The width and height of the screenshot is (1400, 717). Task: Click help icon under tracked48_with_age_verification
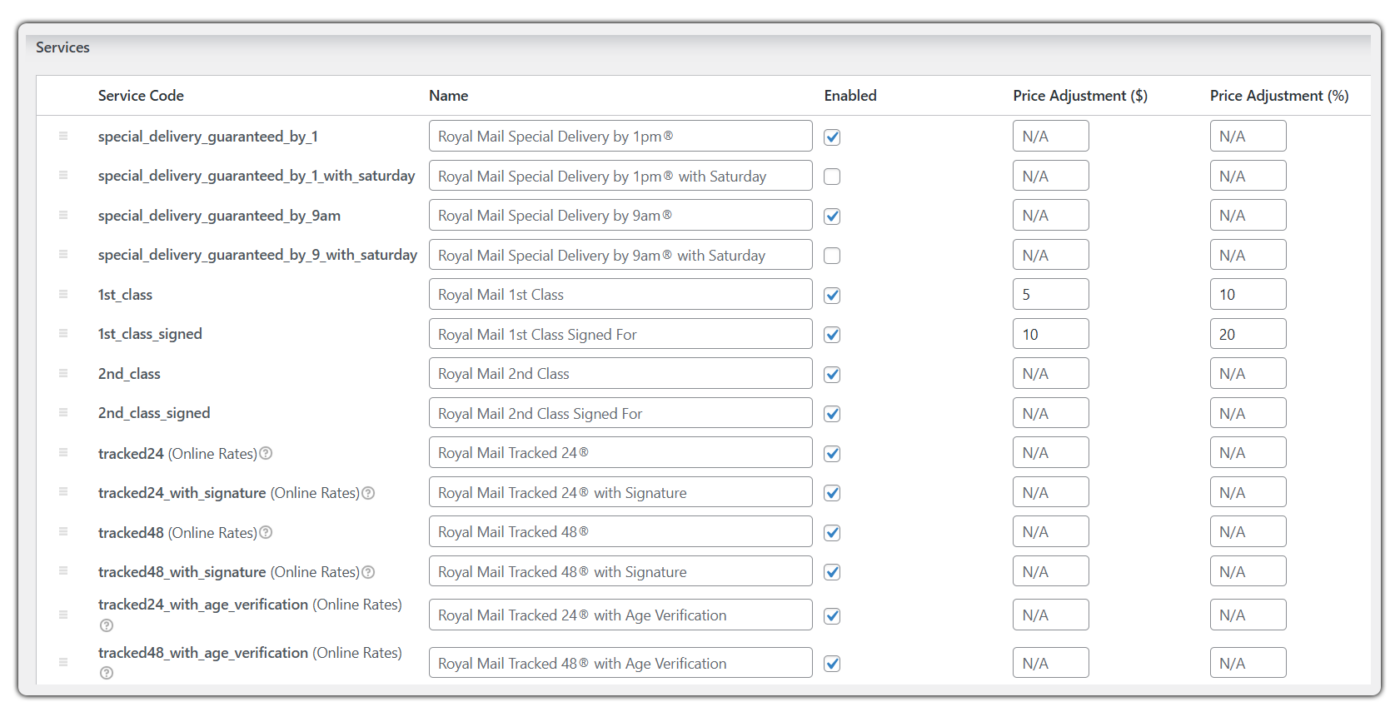click(106, 673)
